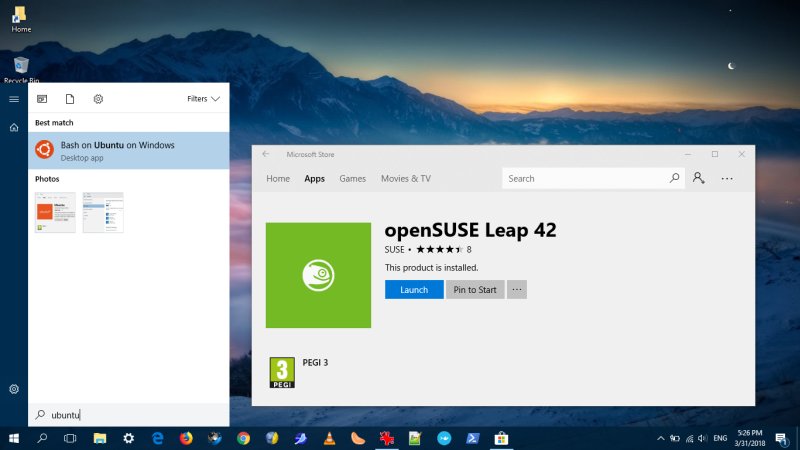800x450 pixels.
Task: Open Google Chrome from taskbar
Action: (243, 438)
